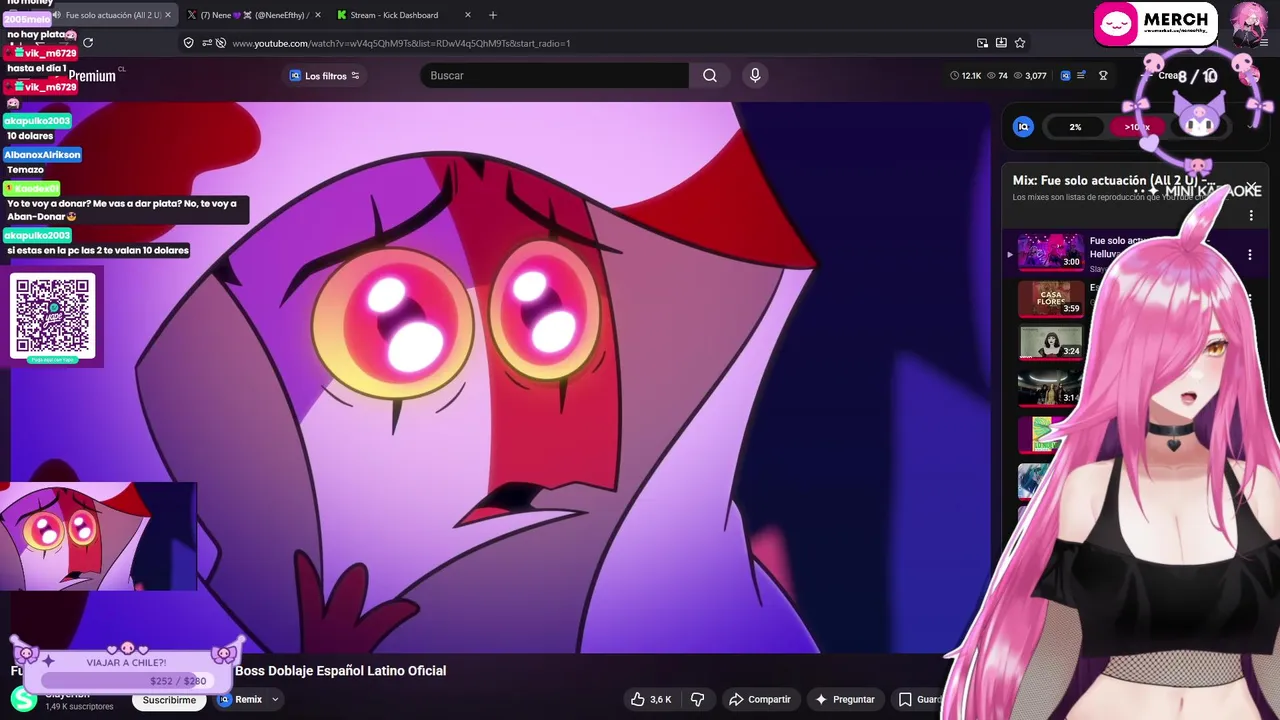The width and height of the screenshot is (1280, 720).
Task: Expand the Remix dropdown chevron
Action: (275, 699)
